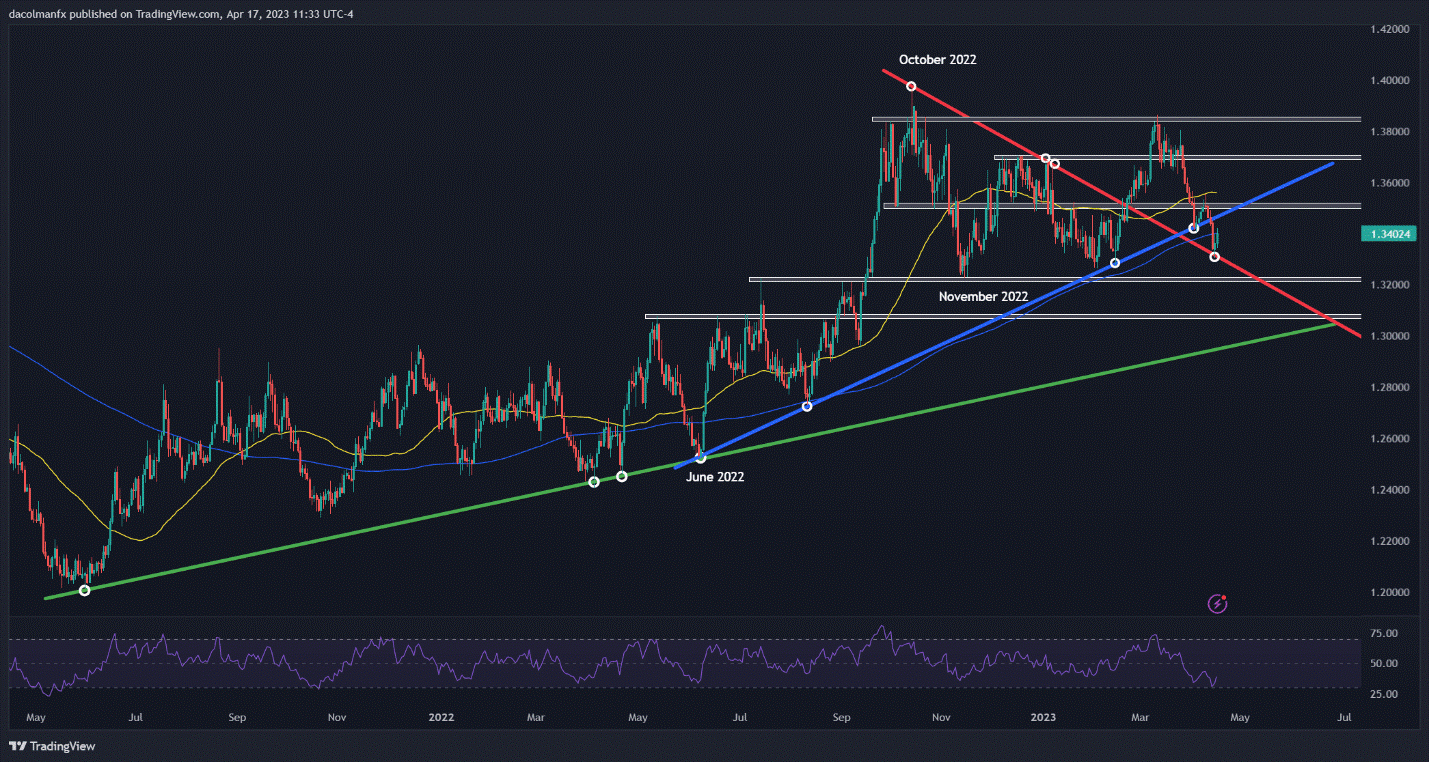Screen dimensions: 1429x762
Task: Click the 25.00 level on RSI scale
Action: 1384,693
